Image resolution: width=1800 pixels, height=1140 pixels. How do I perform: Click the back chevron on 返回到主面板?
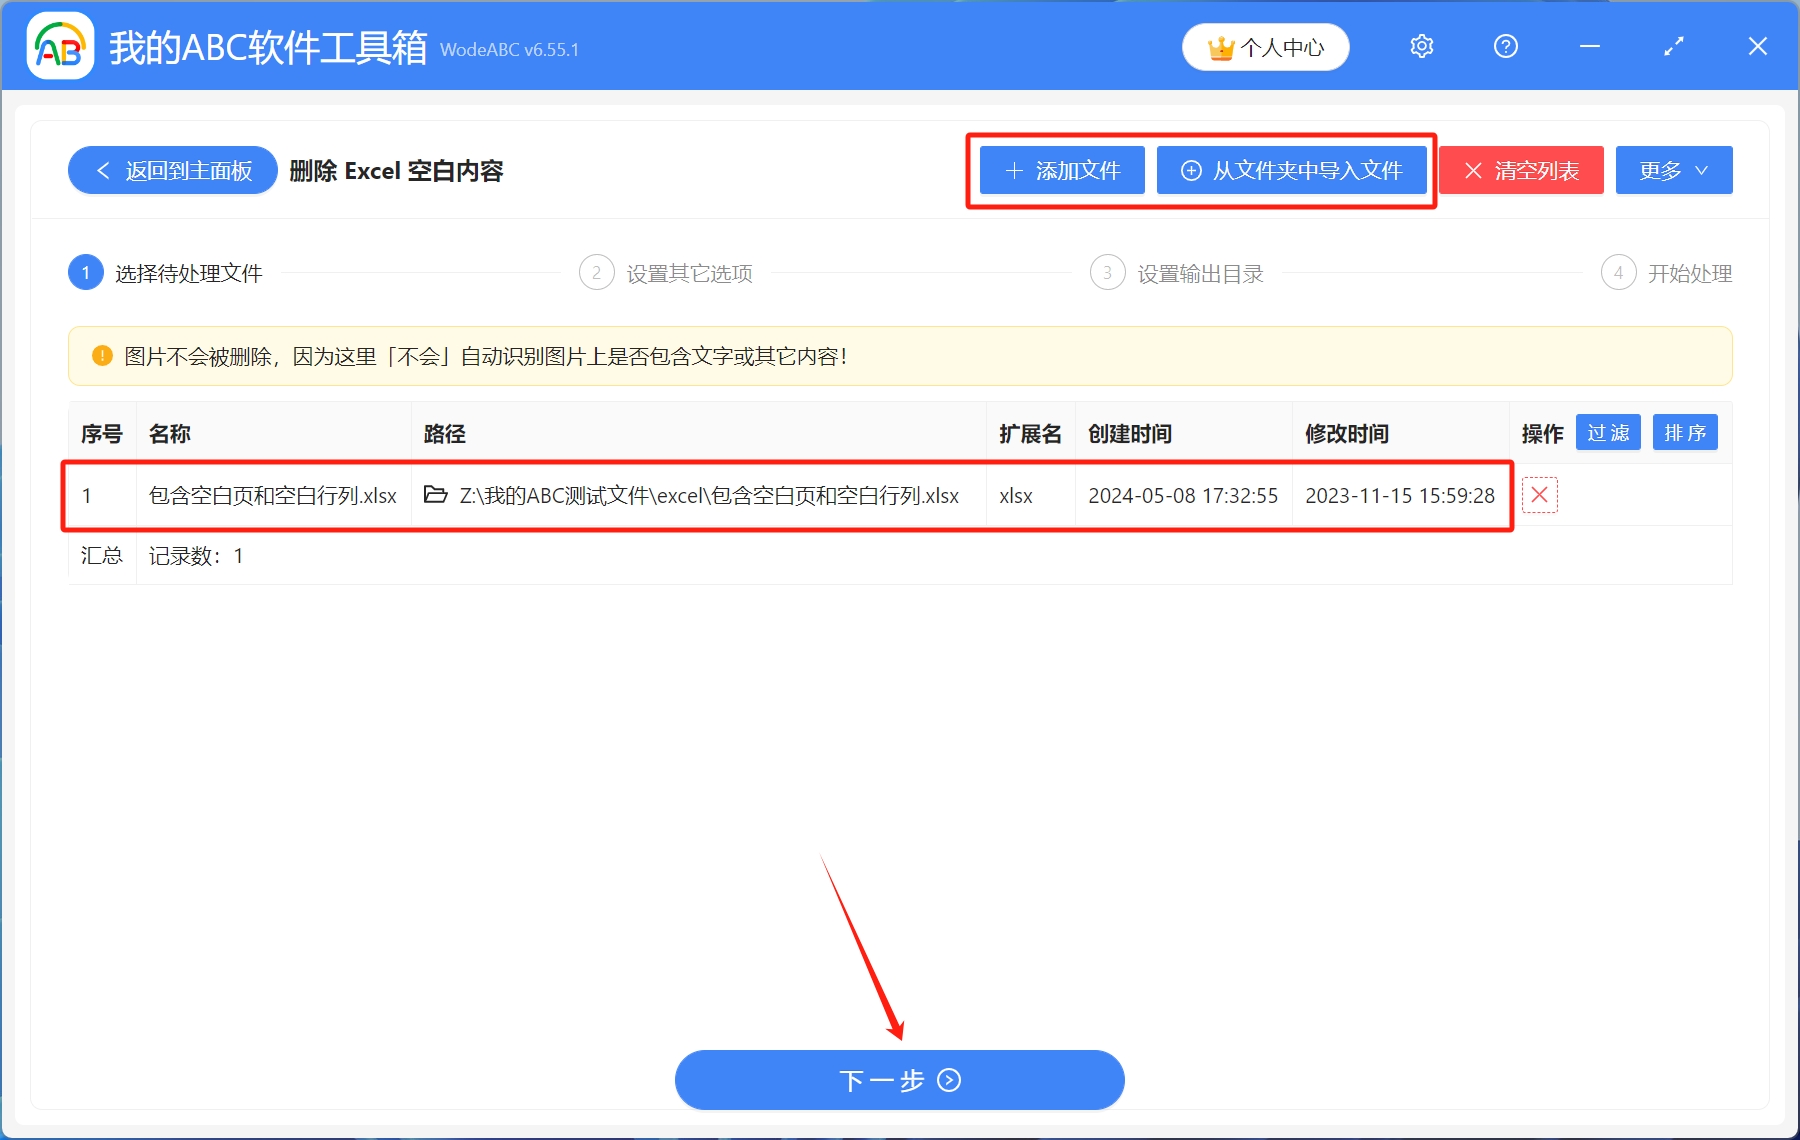[103, 170]
